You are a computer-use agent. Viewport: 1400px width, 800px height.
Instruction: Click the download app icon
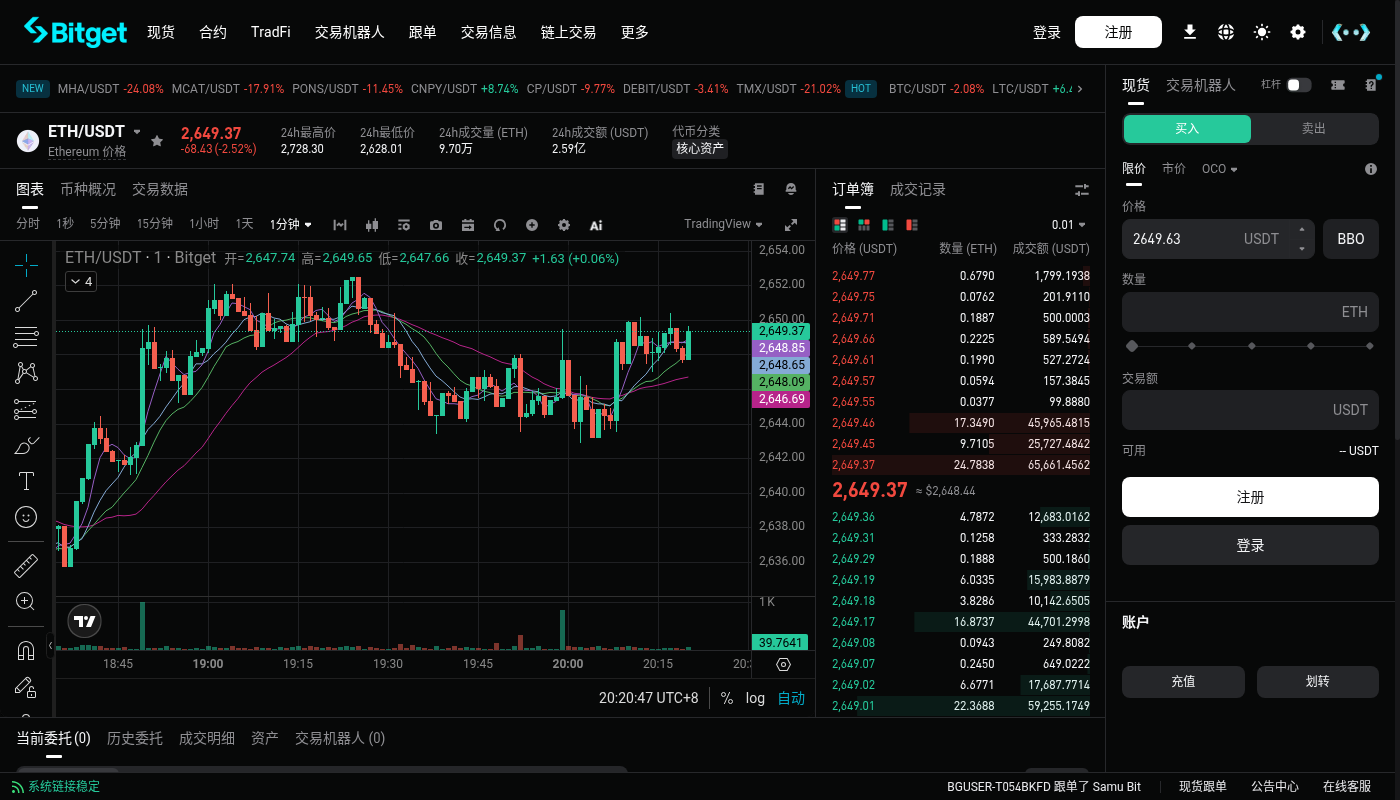(x=1190, y=32)
